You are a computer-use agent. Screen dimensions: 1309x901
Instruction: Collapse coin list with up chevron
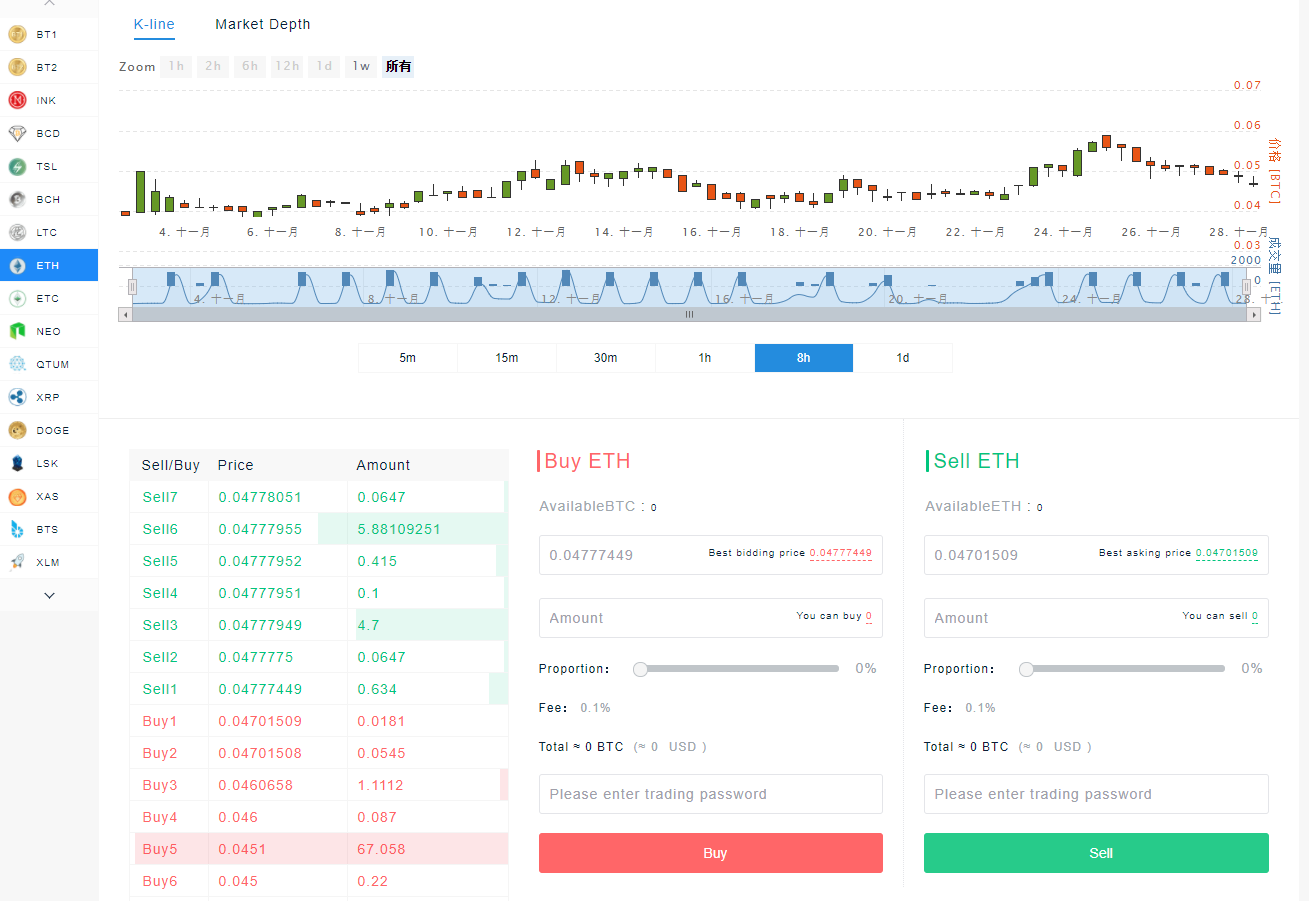(x=49, y=4)
